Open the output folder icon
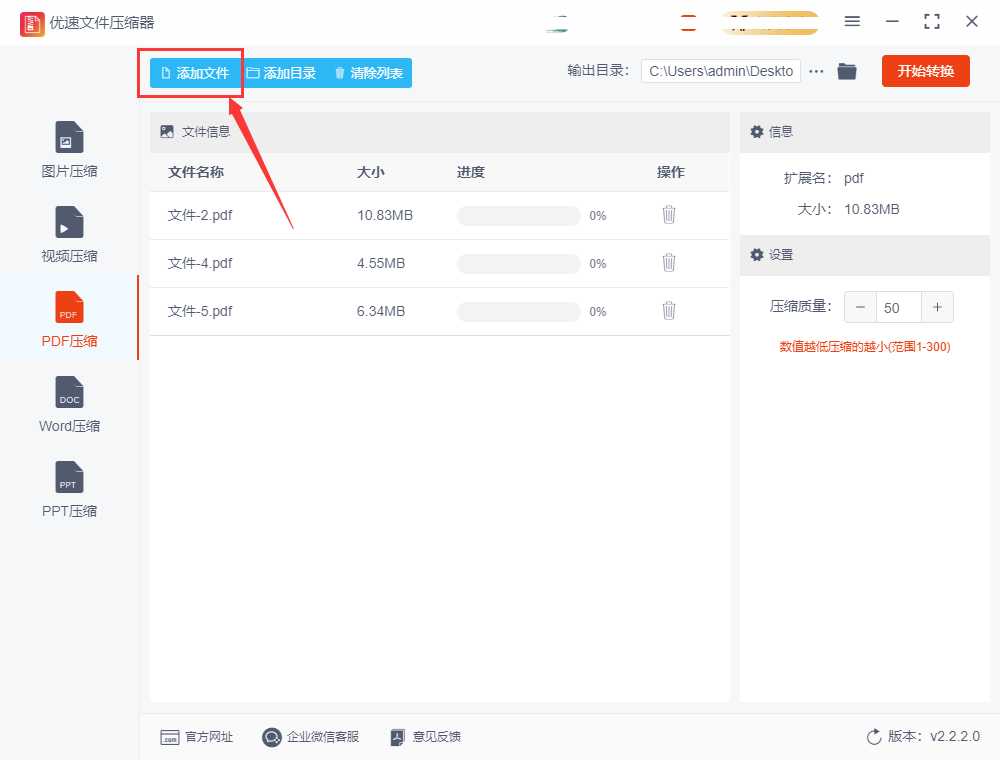1000x760 pixels. coord(847,71)
